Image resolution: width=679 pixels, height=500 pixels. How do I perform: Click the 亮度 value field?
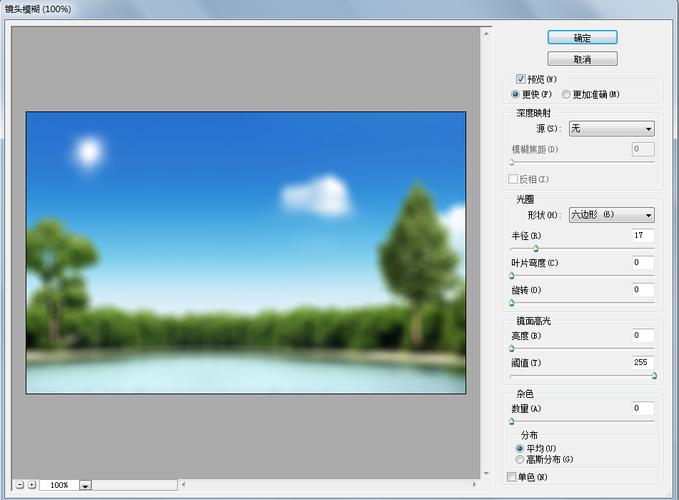(x=643, y=335)
